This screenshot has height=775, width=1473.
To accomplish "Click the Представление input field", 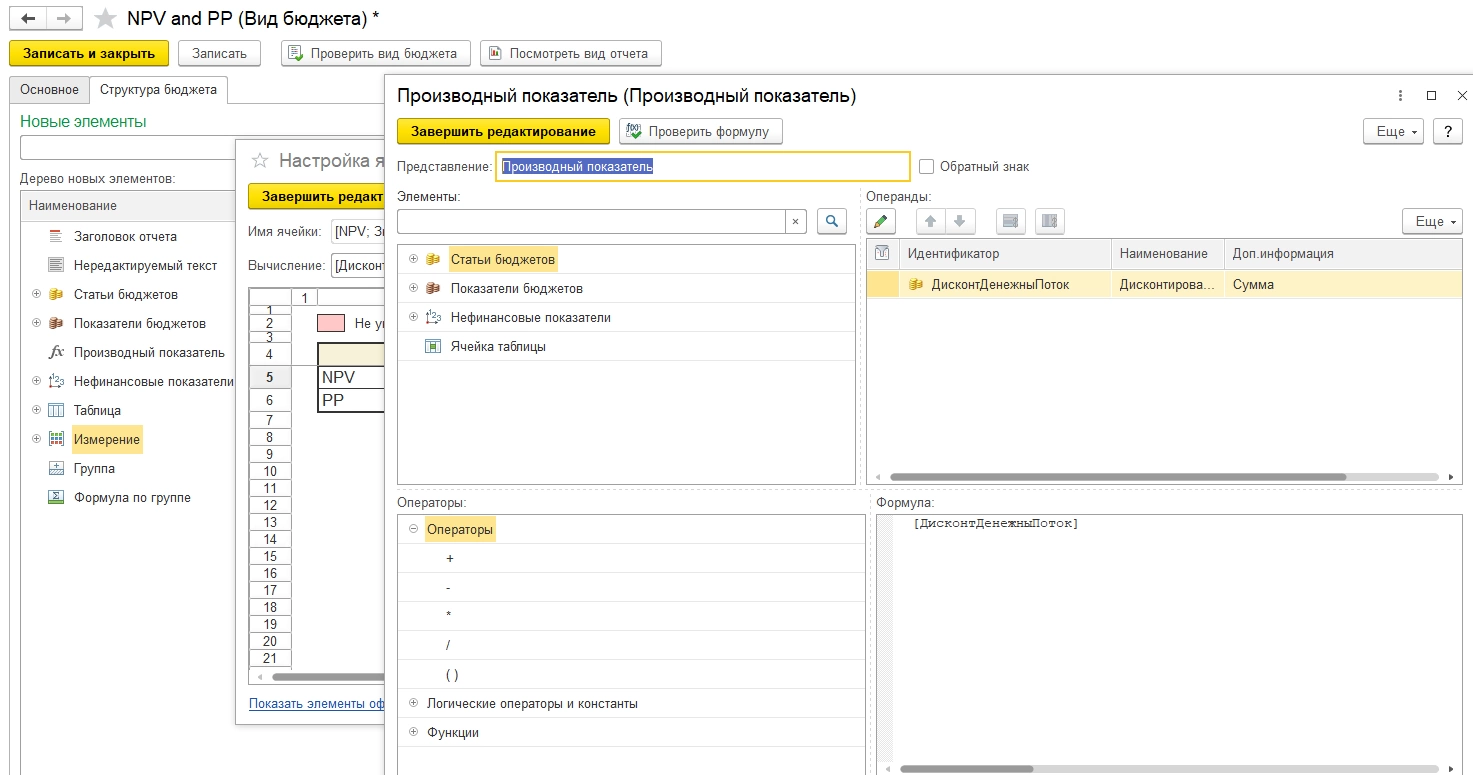I will [x=703, y=167].
